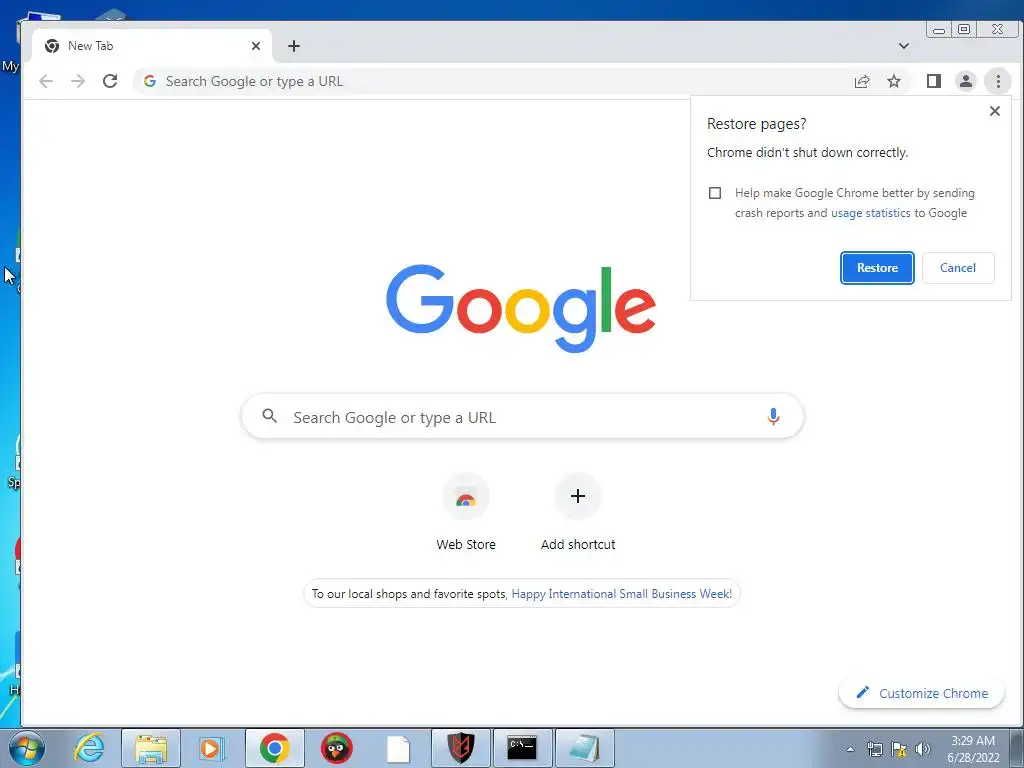Image resolution: width=1024 pixels, height=768 pixels.
Task: Click the share this page icon
Action: pos(862,81)
